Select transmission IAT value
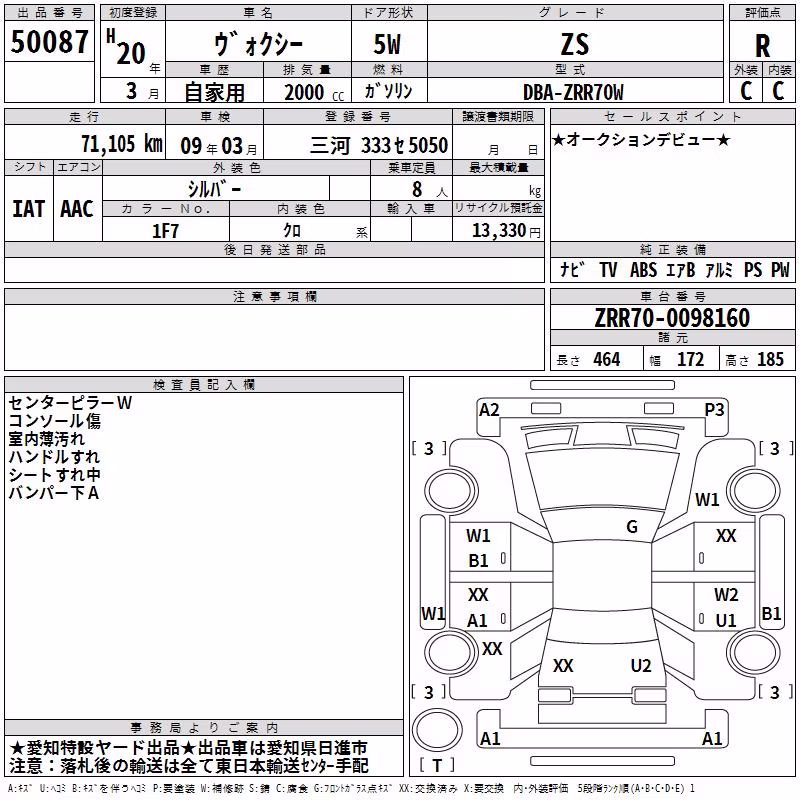Viewport: 800px width, 800px height. coord(29,209)
